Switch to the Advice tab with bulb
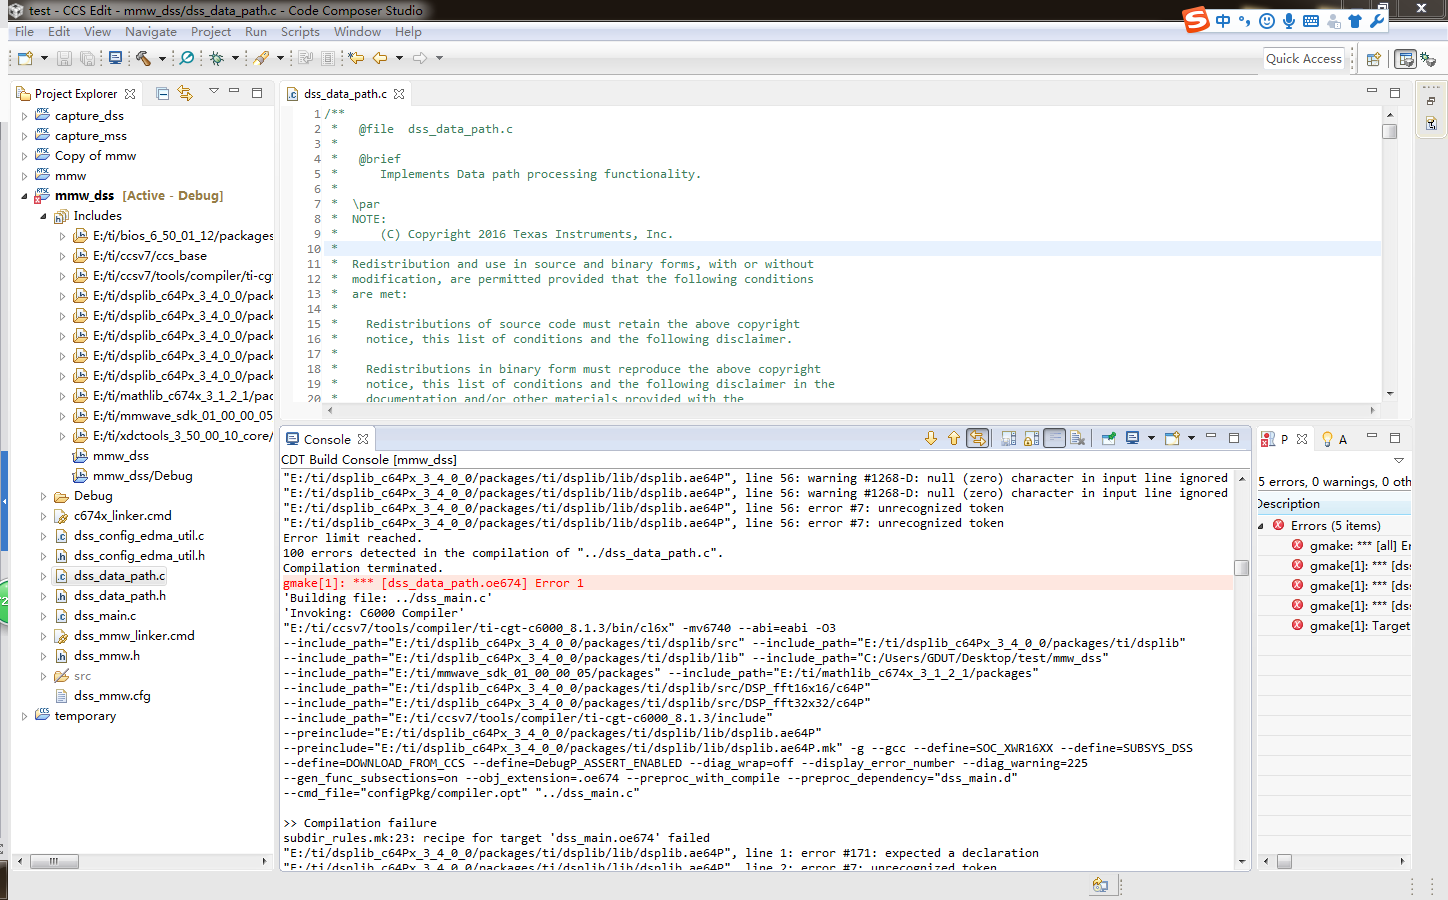The width and height of the screenshot is (1448, 900). pos(1335,439)
